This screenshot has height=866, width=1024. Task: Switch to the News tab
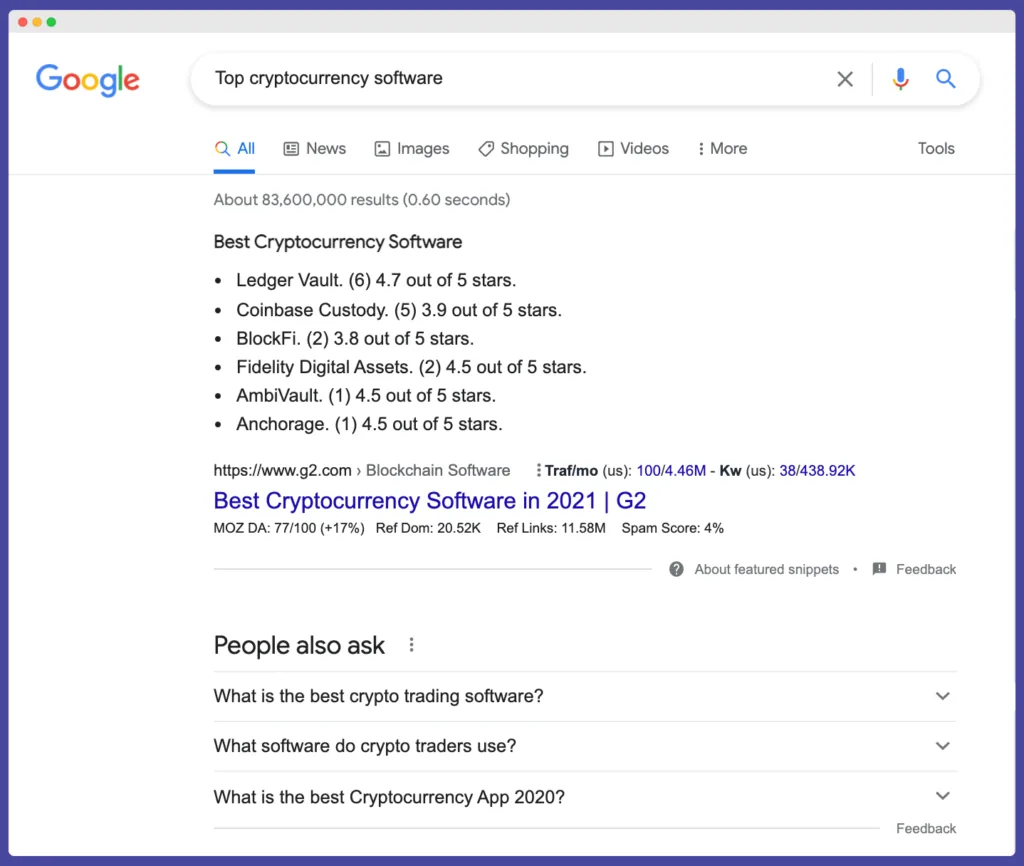point(314,148)
